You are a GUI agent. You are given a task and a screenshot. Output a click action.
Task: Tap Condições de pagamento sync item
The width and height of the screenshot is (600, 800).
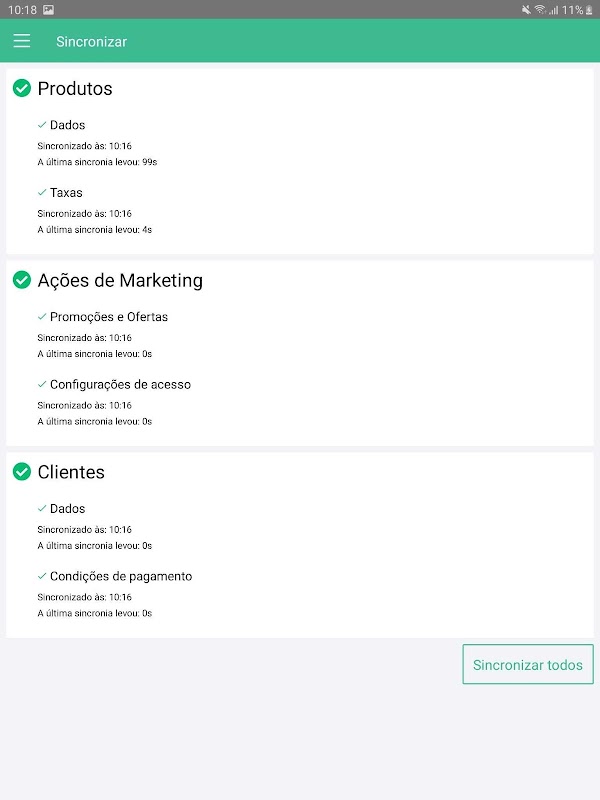[121, 577]
